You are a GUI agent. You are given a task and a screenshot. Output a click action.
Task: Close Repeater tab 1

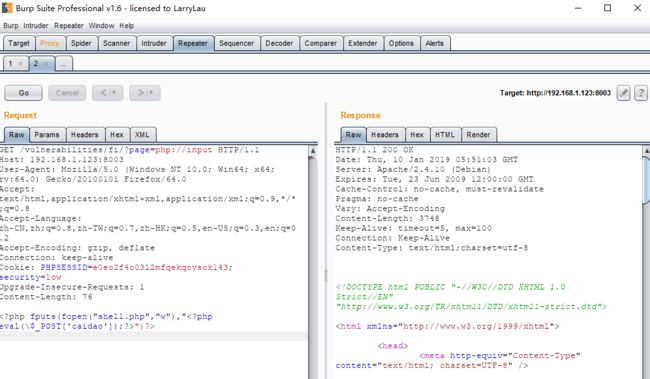point(20,64)
